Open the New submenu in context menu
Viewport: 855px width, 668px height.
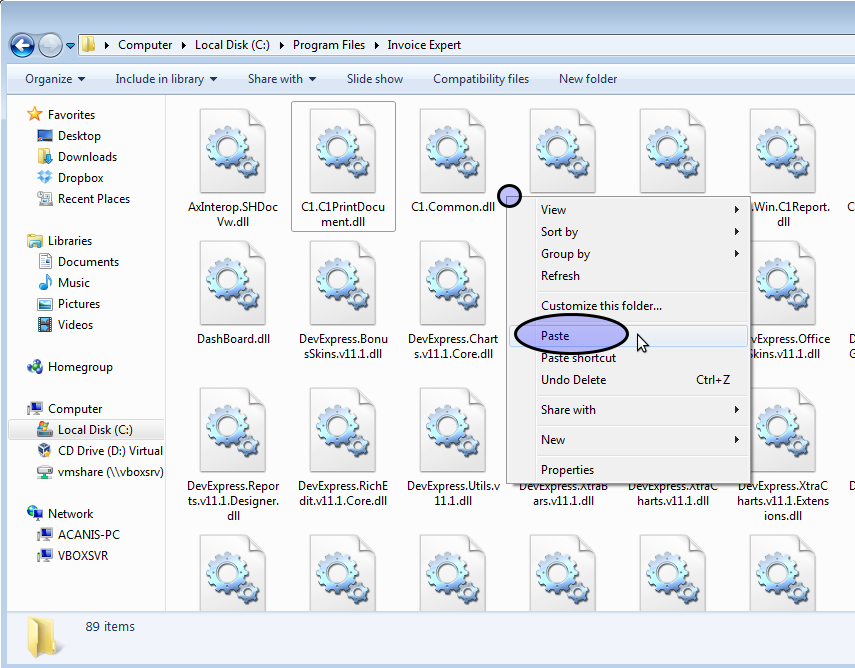click(x=629, y=440)
